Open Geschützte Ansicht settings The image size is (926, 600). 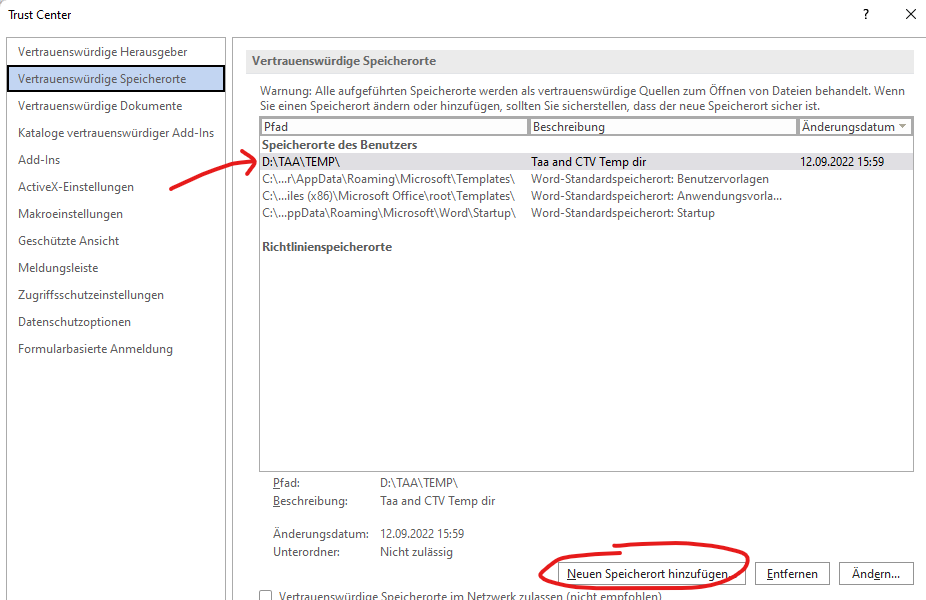pos(68,240)
